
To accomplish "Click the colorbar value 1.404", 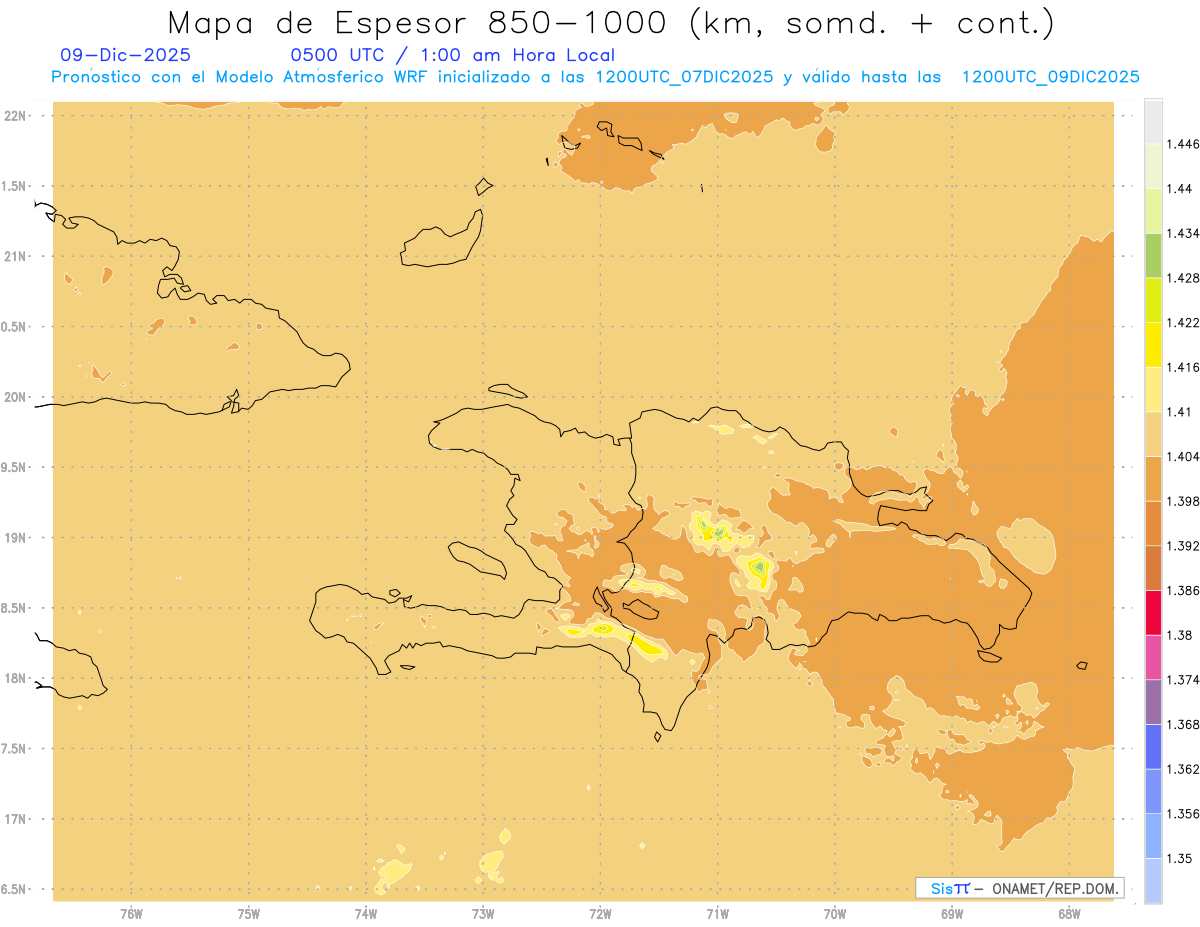I will (x=1183, y=456).
